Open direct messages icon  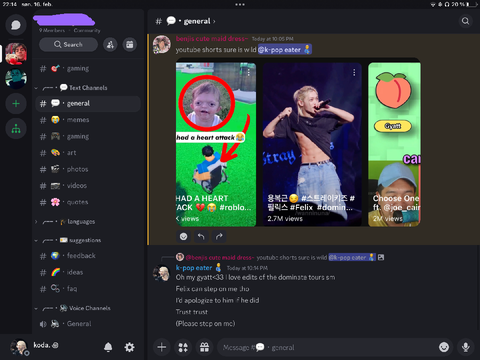16,25
